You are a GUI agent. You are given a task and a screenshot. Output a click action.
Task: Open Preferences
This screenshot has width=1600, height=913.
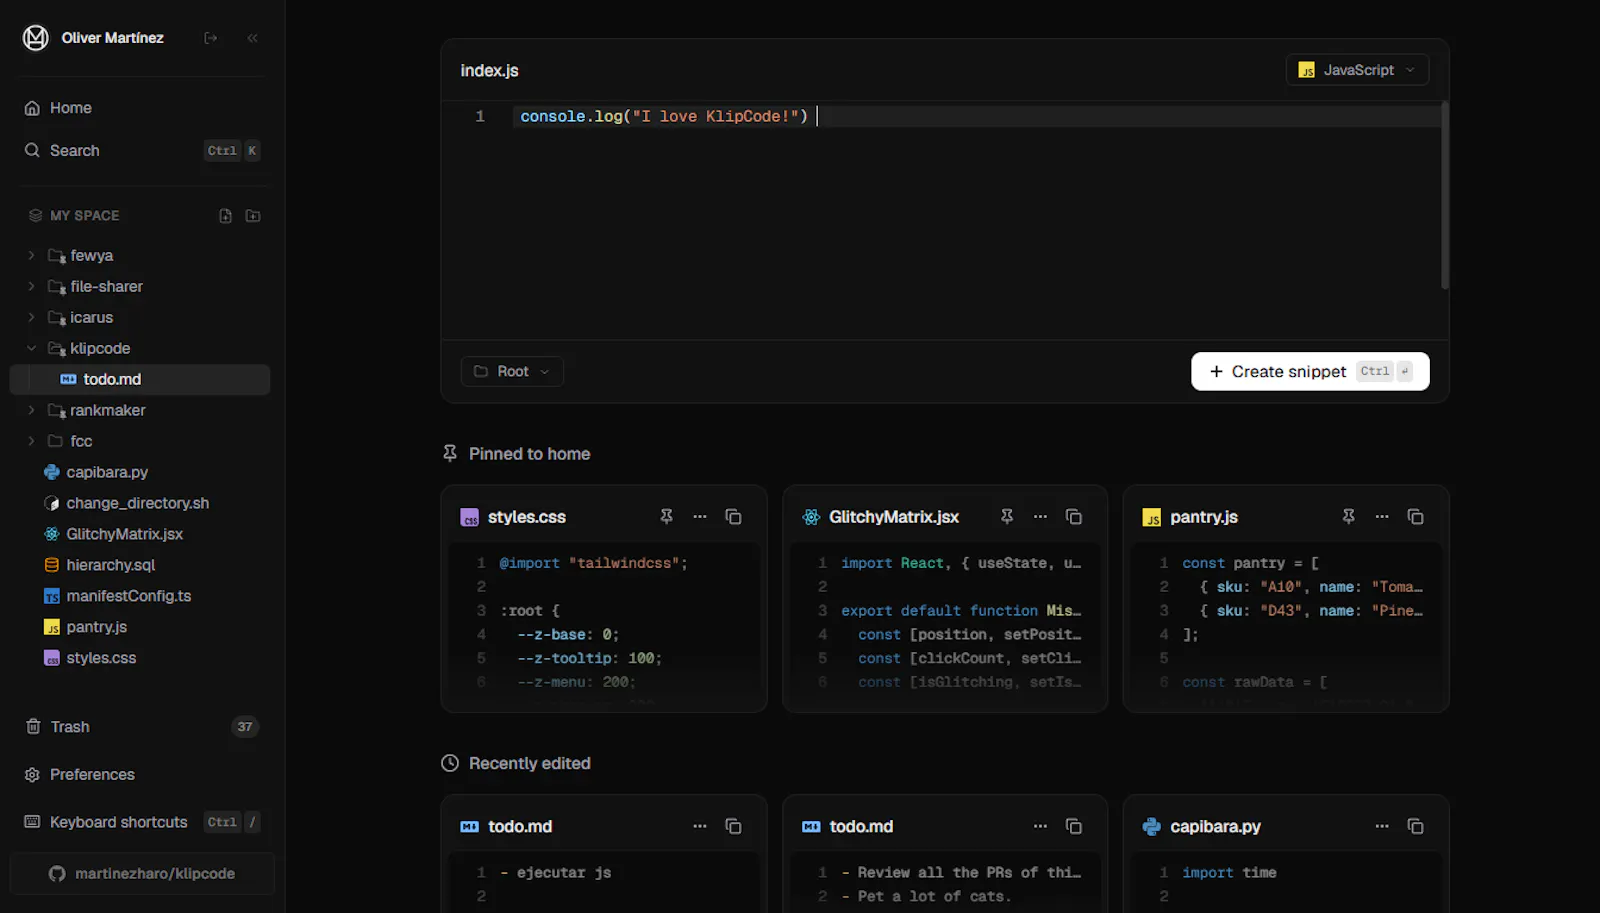pos(142,775)
